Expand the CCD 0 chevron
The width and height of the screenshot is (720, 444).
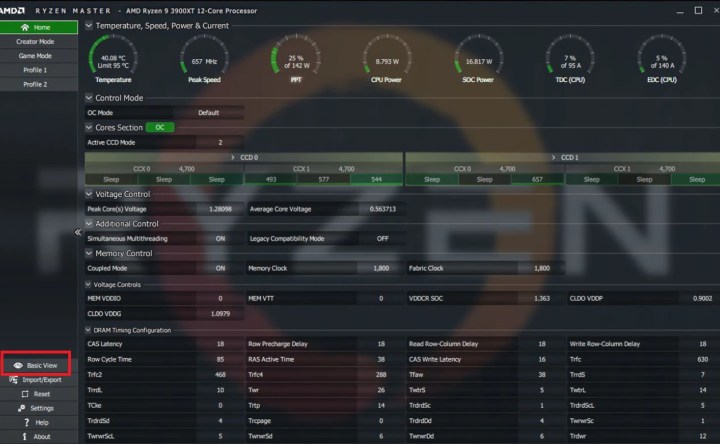tap(233, 157)
